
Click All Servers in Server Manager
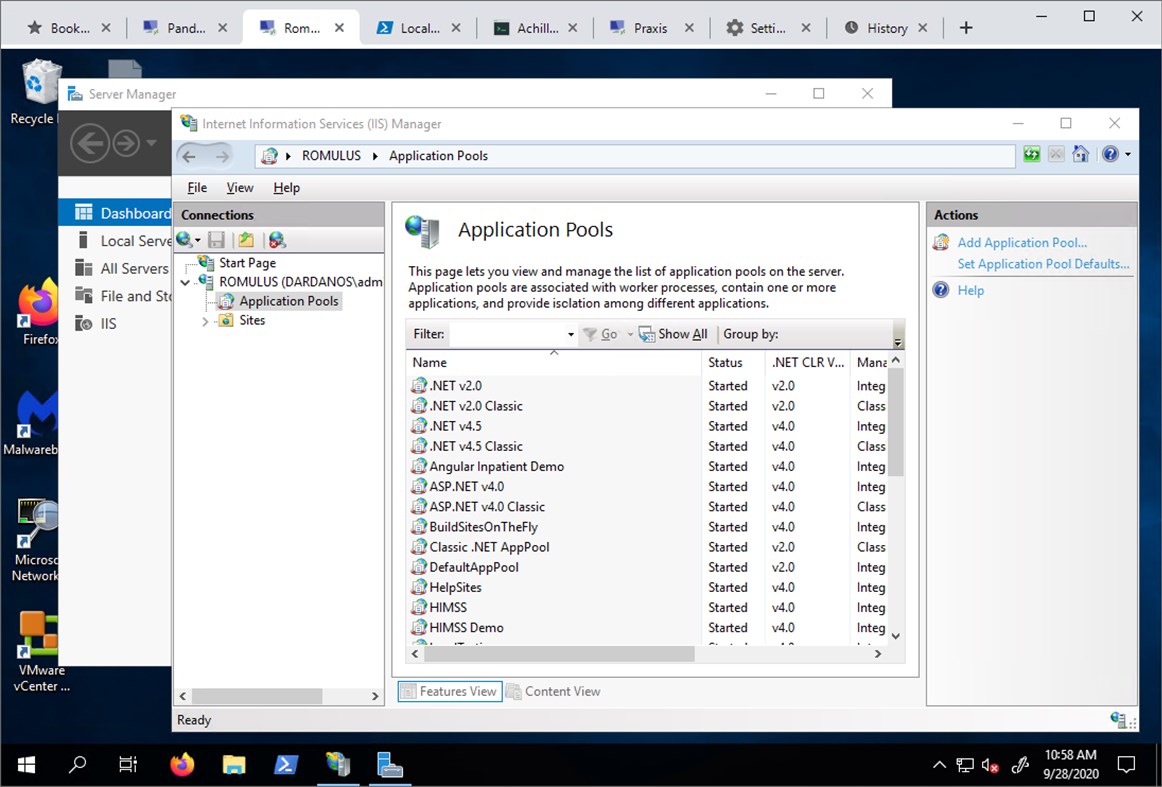[x=122, y=268]
